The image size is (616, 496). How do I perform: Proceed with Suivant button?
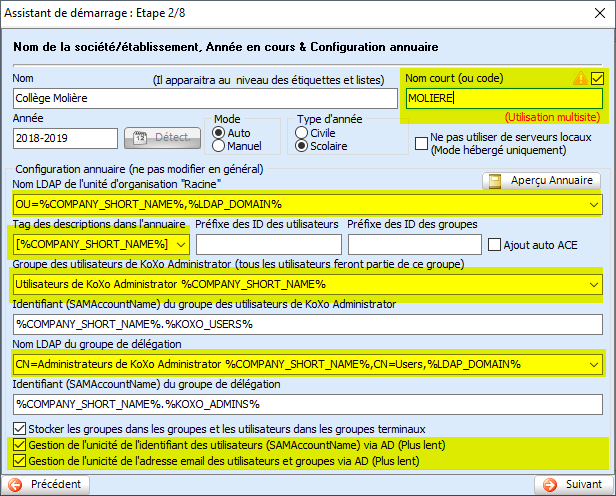[574, 484]
